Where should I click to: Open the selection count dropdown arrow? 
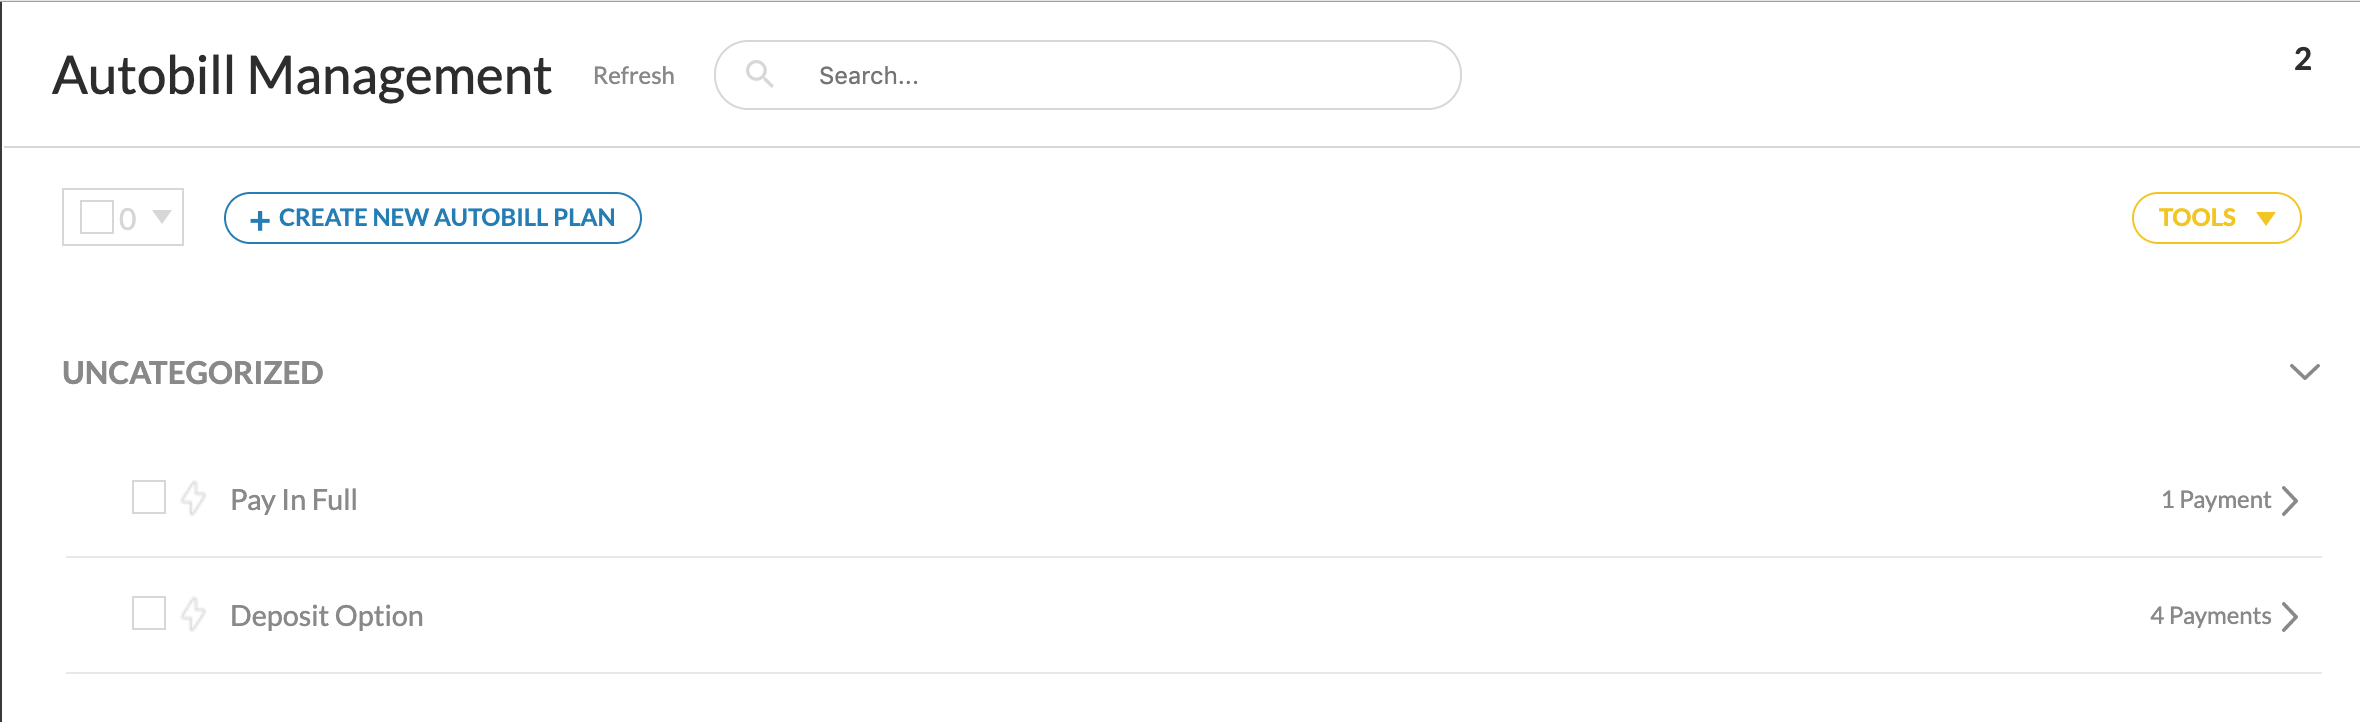[162, 217]
